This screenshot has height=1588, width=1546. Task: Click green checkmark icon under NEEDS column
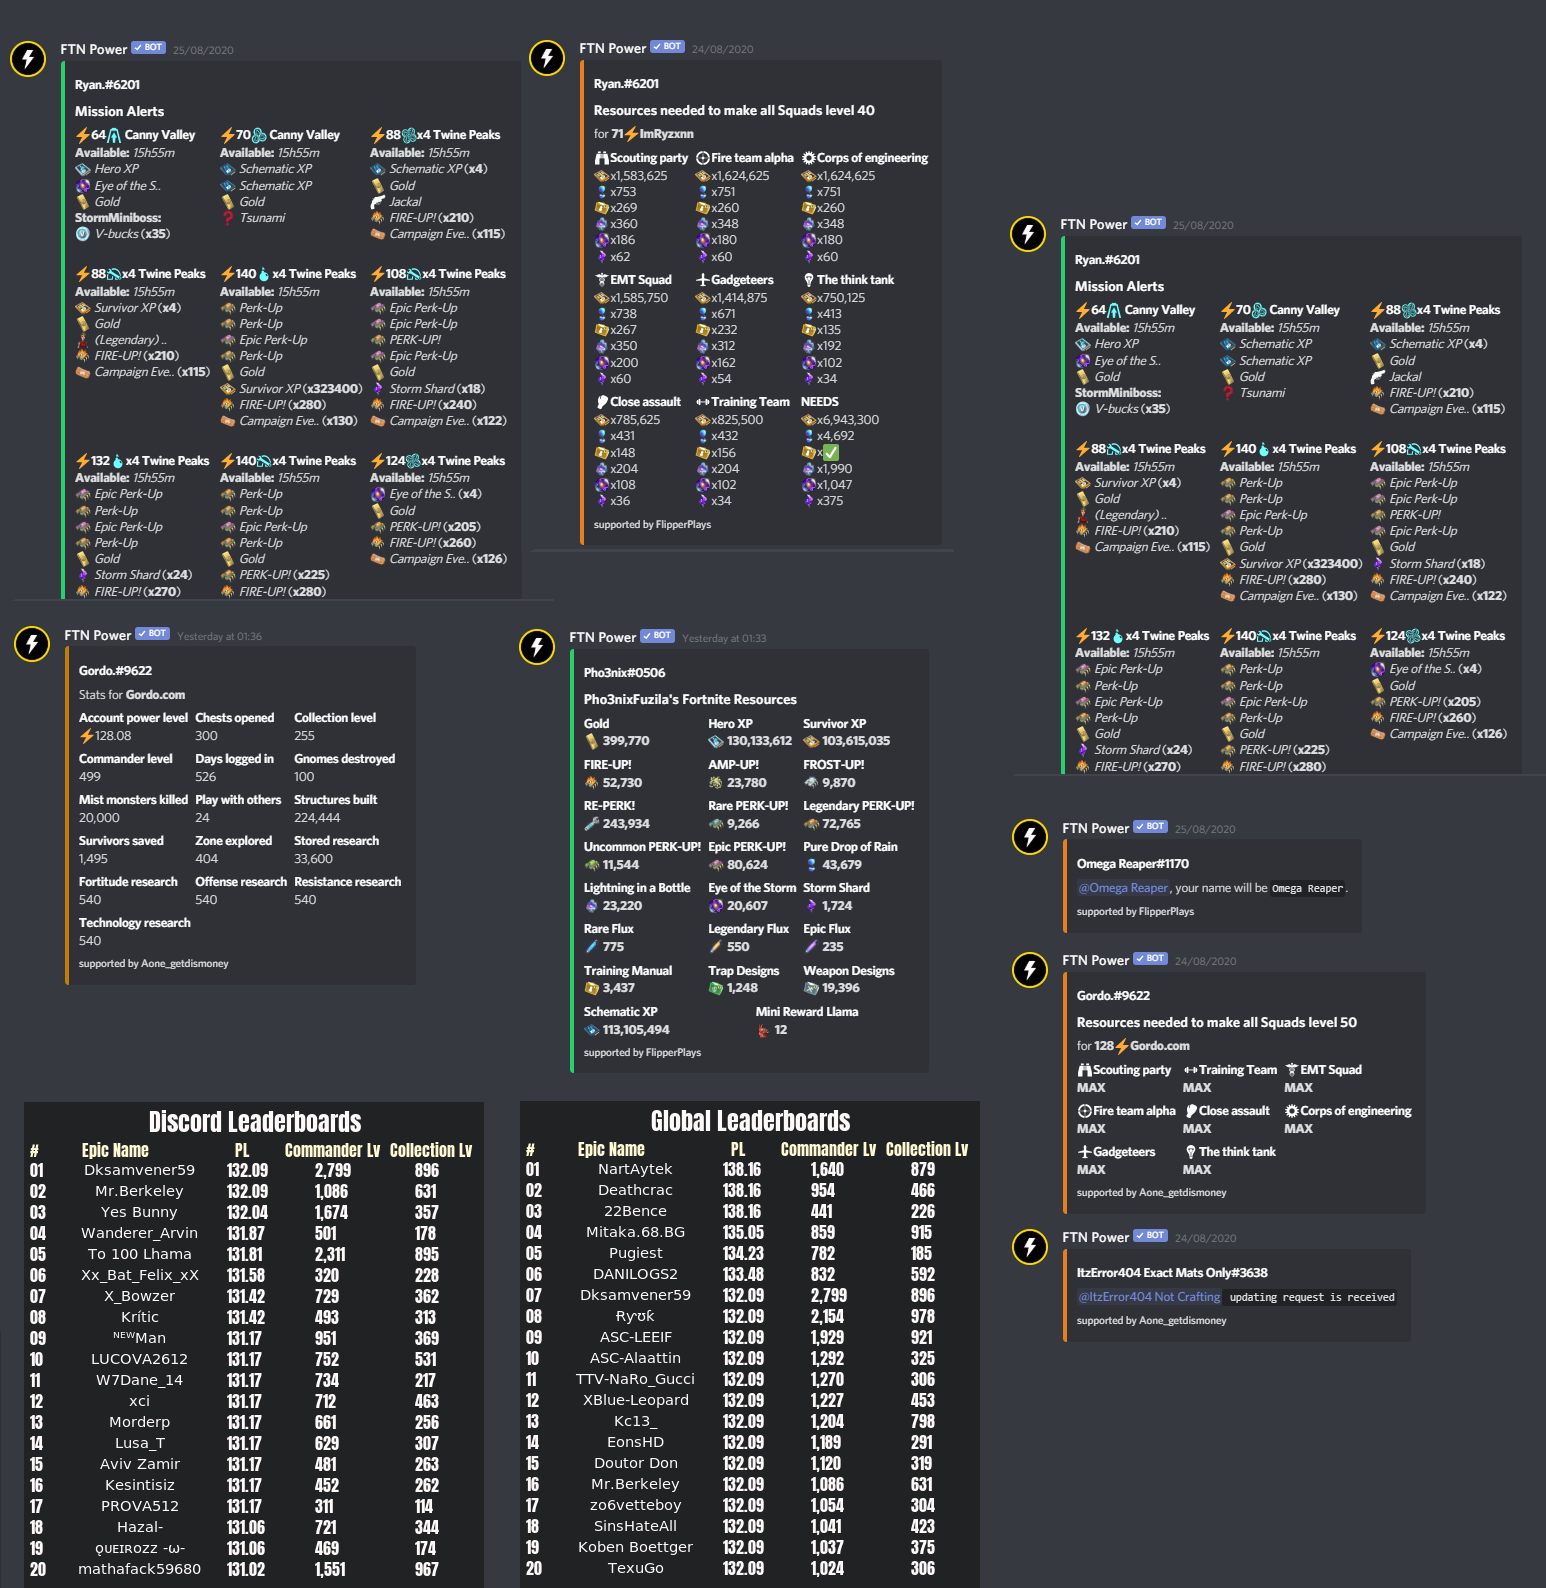pos(831,453)
